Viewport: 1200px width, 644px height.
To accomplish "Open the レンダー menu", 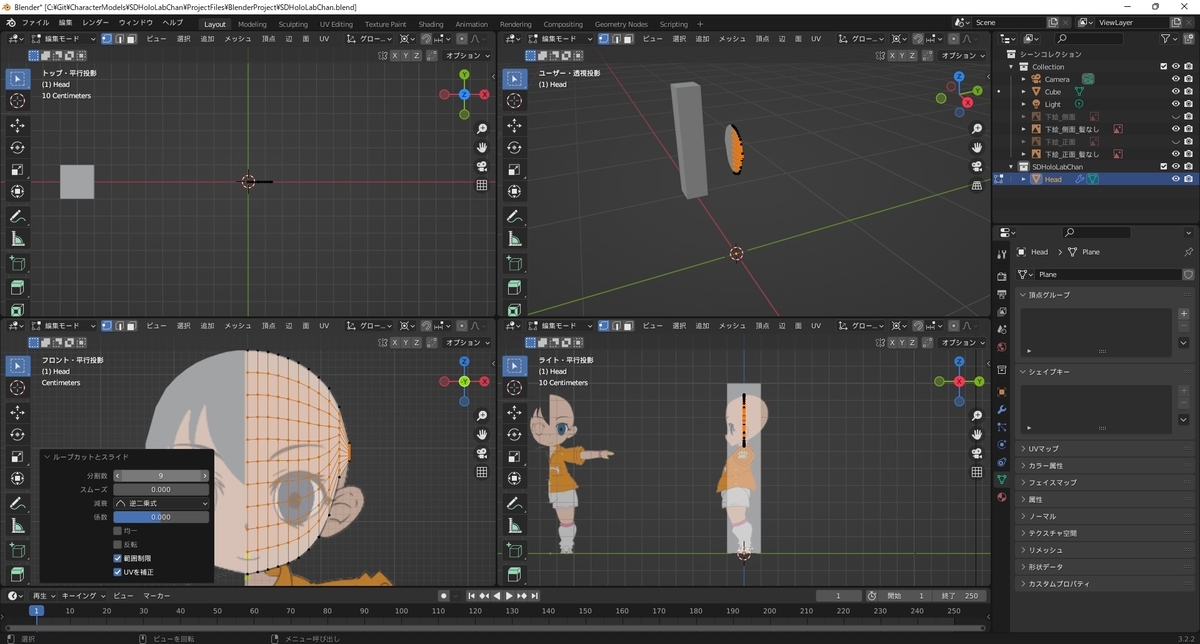I will coord(96,22).
